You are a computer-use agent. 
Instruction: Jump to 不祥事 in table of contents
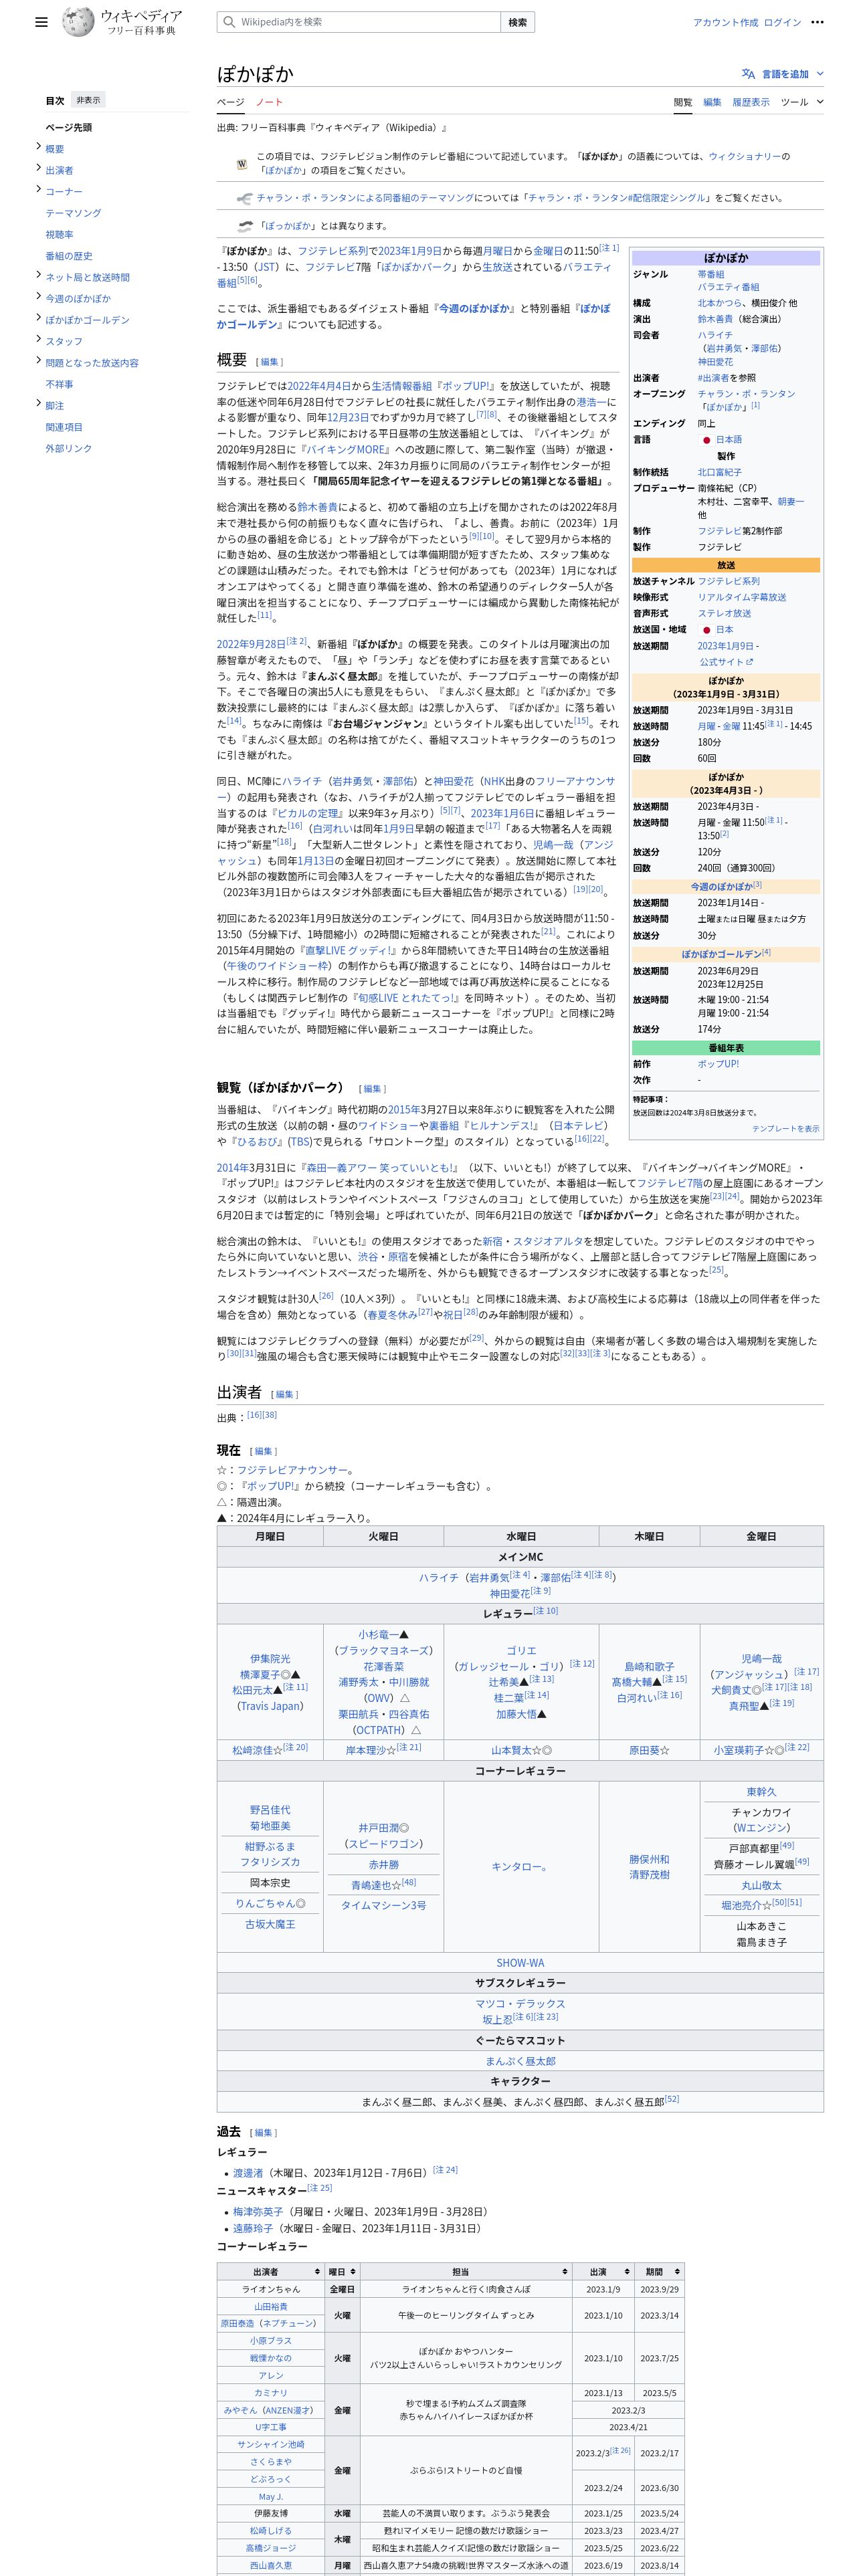click(x=59, y=384)
